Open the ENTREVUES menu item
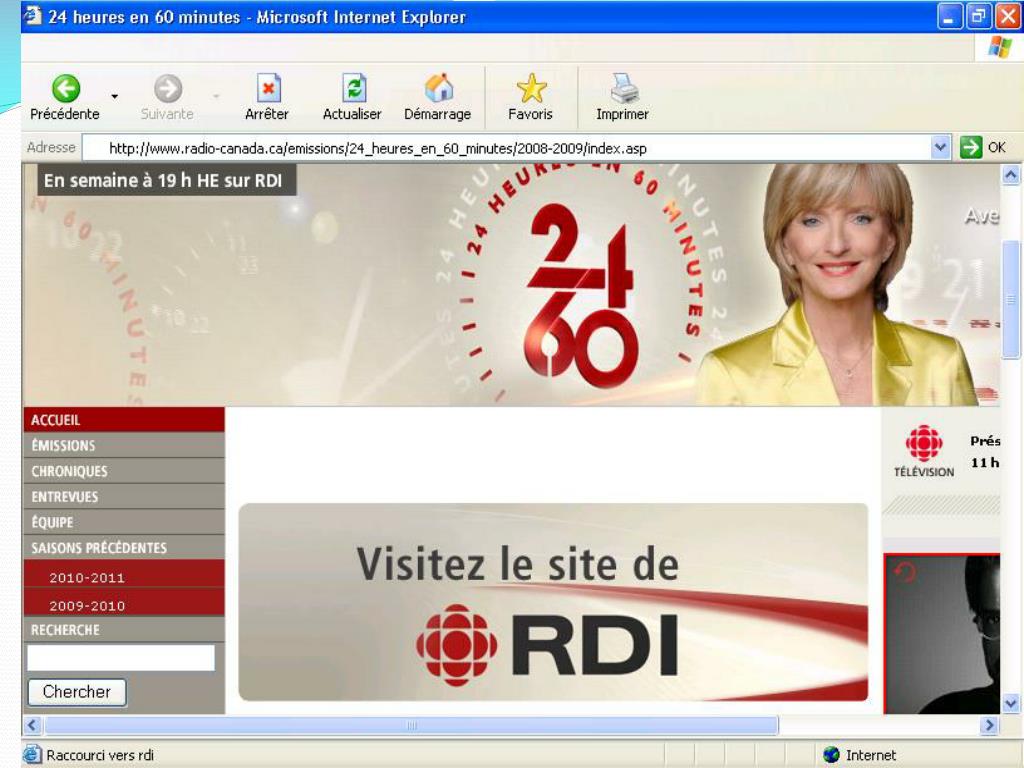The image size is (1024, 768). [124, 496]
